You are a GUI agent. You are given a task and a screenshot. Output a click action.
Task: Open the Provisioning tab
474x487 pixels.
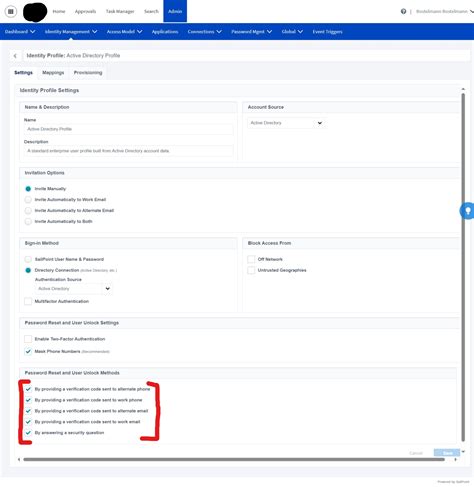click(x=88, y=73)
